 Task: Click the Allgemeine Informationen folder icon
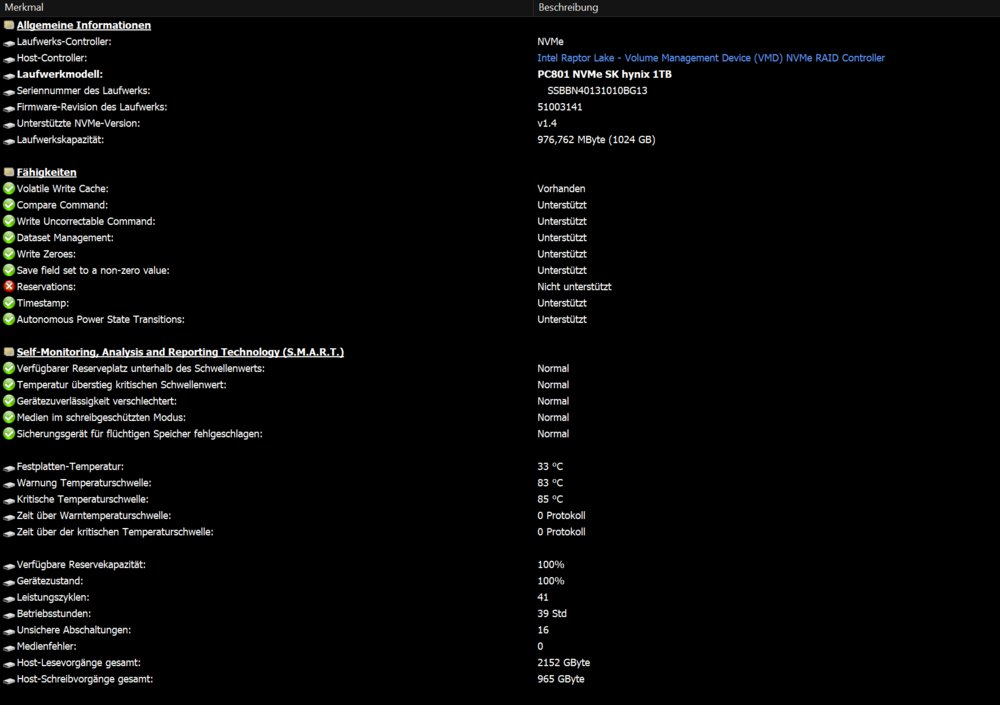point(9,25)
